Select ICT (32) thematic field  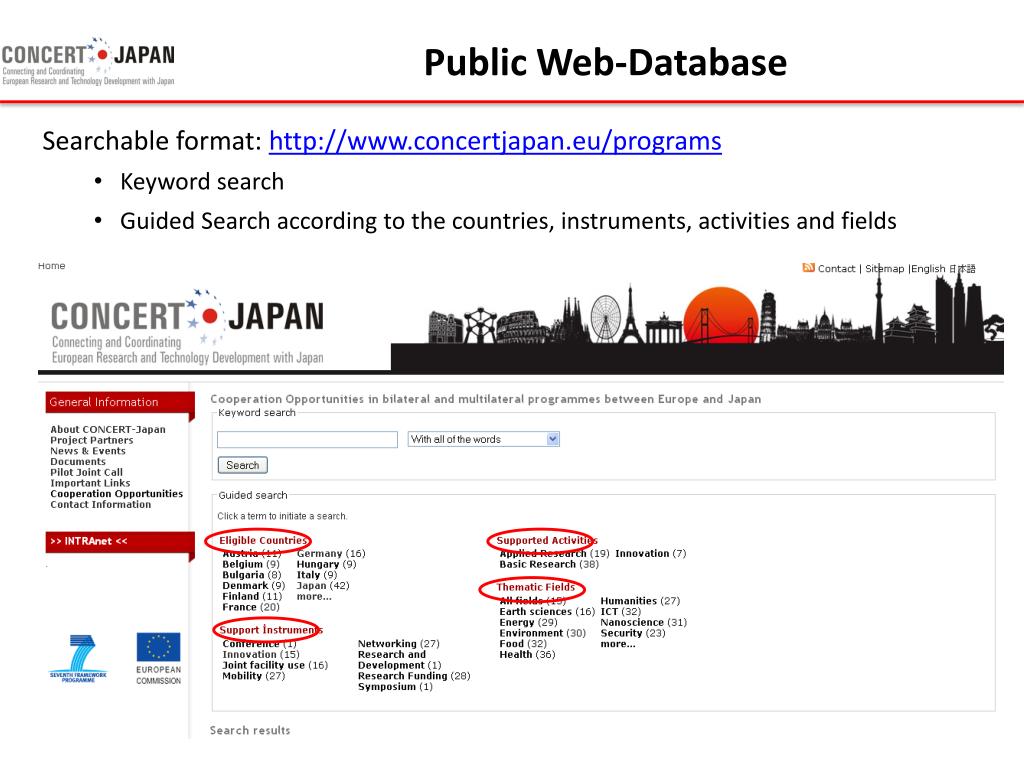pos(620,612)
